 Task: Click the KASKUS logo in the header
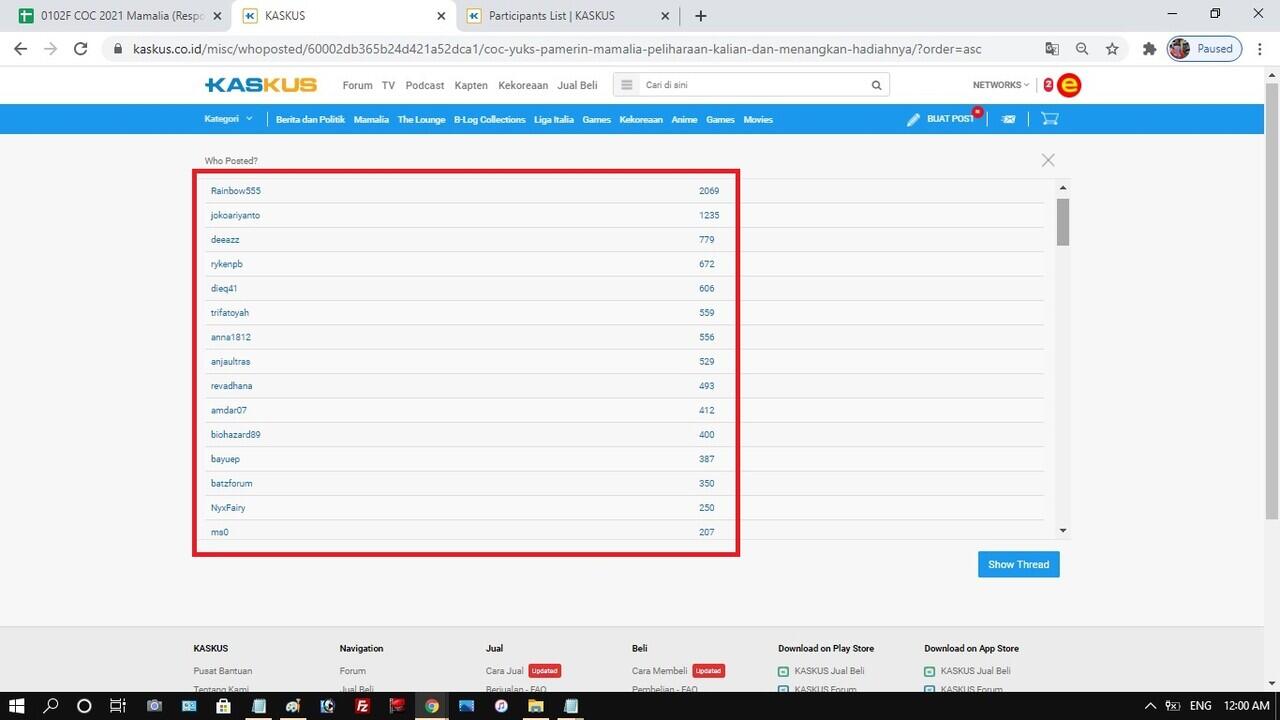tap(260, 85)
